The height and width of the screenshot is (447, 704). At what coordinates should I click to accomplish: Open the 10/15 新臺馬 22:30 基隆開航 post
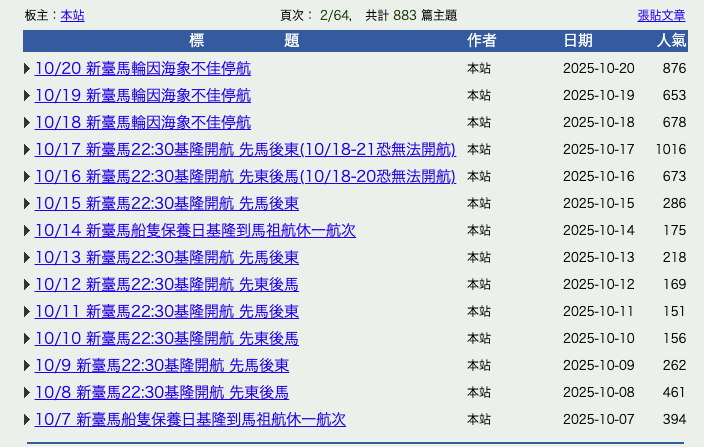[x=166, y=204]
